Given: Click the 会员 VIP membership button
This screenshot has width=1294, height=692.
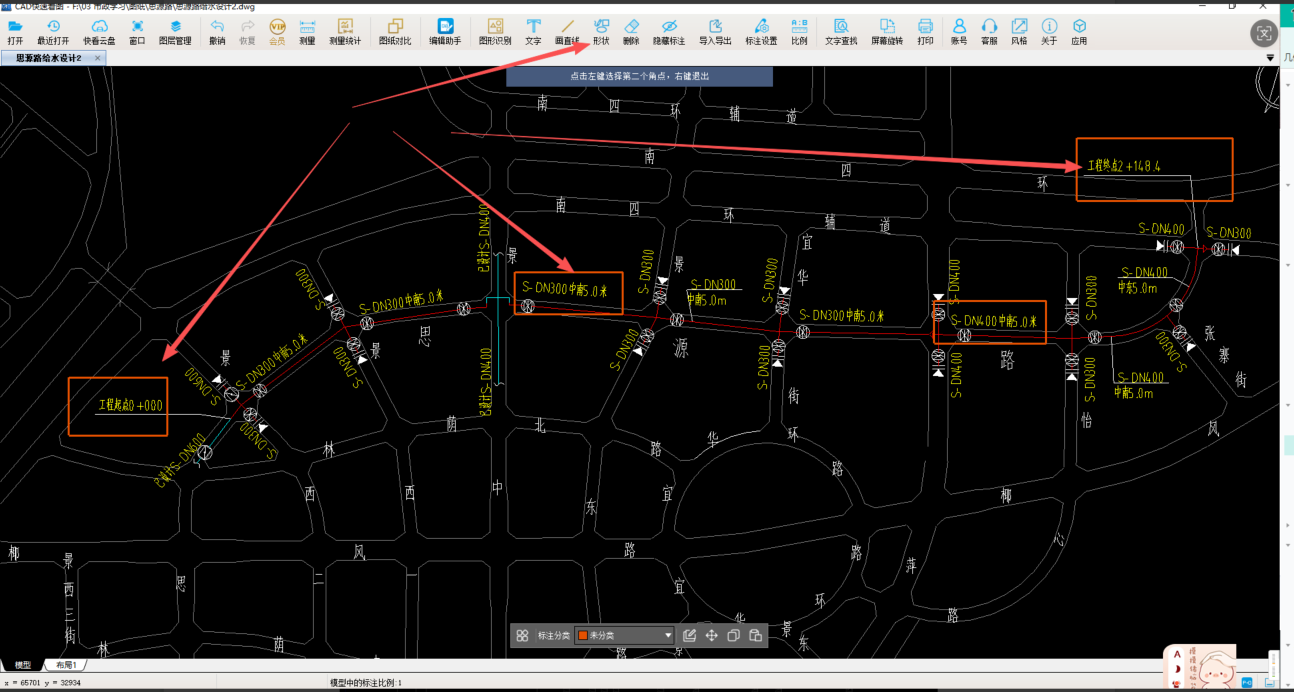Looking at the screenshot, I should click(277, 32).
